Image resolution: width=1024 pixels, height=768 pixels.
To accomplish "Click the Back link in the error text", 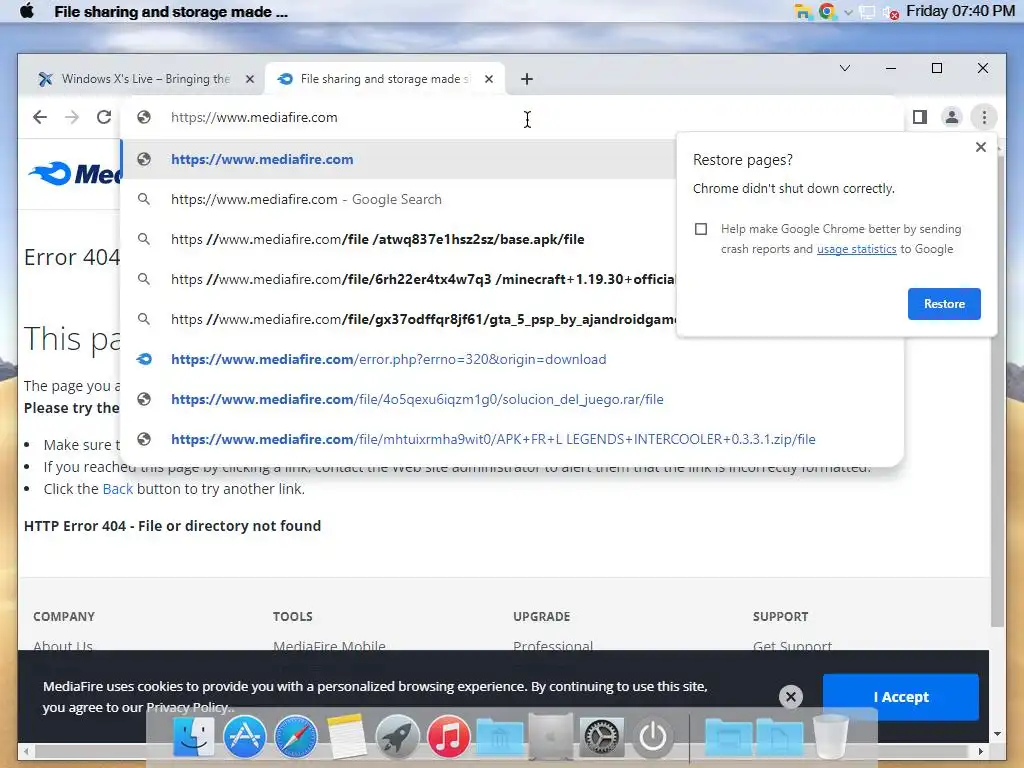I will coord(118,489).
